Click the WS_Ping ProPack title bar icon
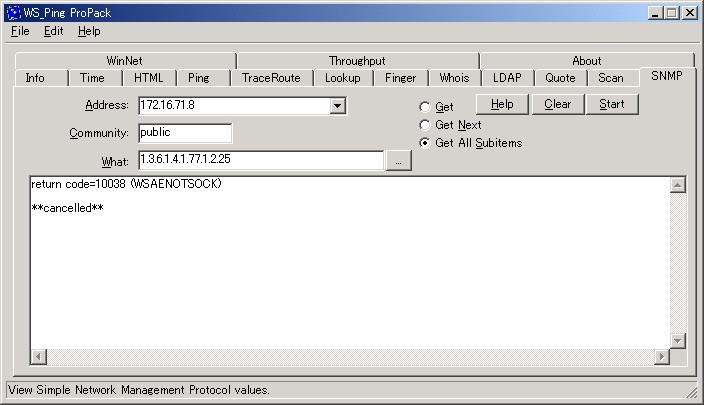 point(13,13)
